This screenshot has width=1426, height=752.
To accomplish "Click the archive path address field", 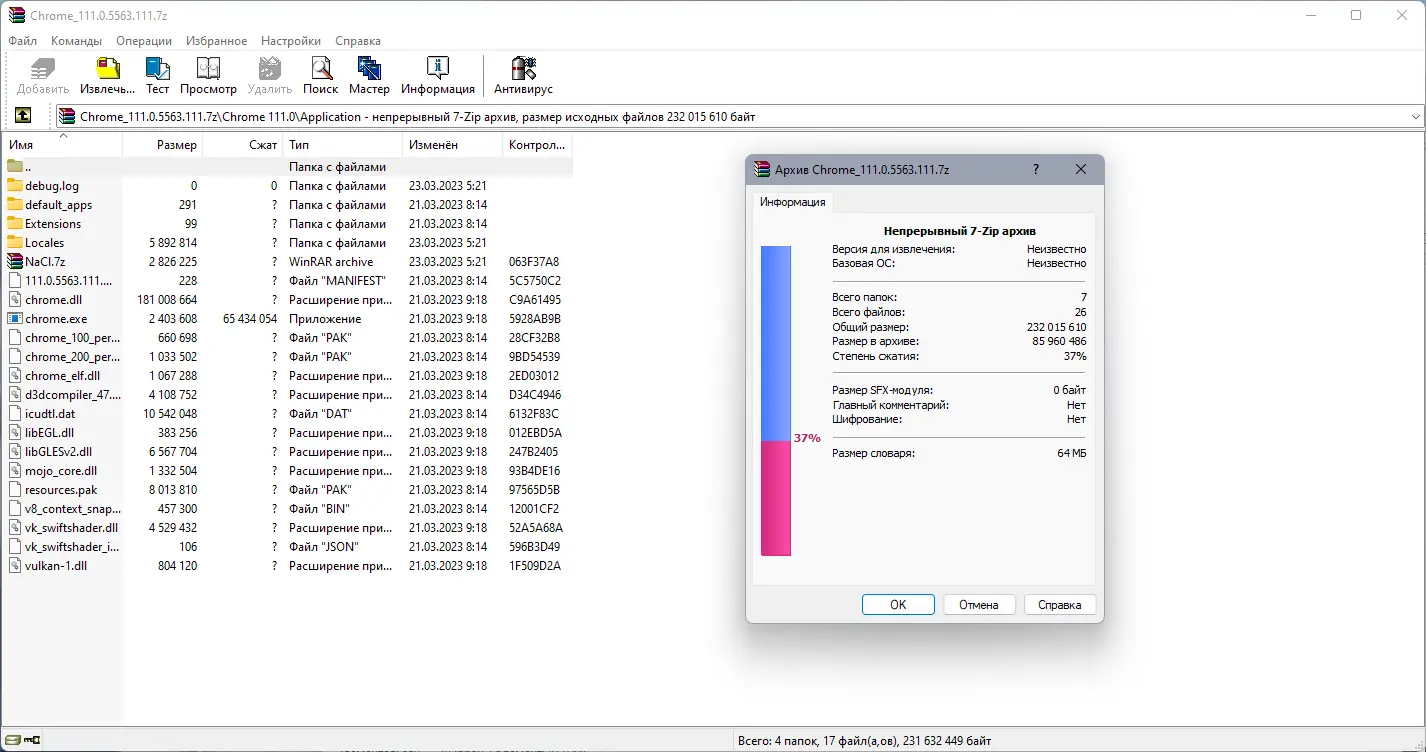I will pyautogui.click(x=740, y=117).
